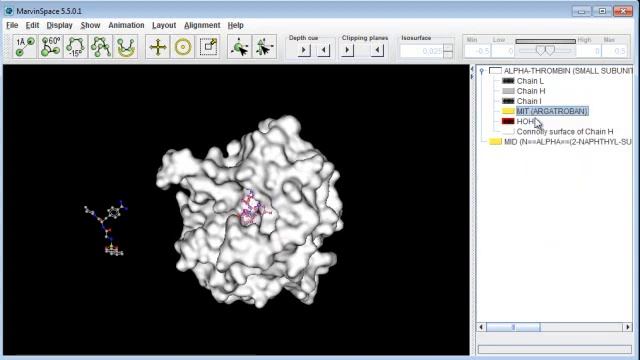Click the Low value field
The image size is (640, 360).
503,51
